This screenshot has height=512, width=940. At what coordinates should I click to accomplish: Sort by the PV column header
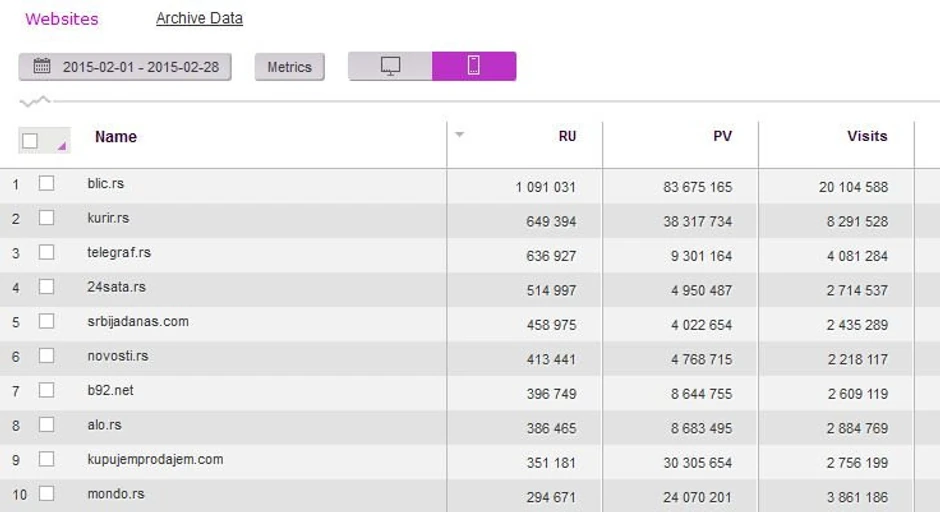point(721,137)
